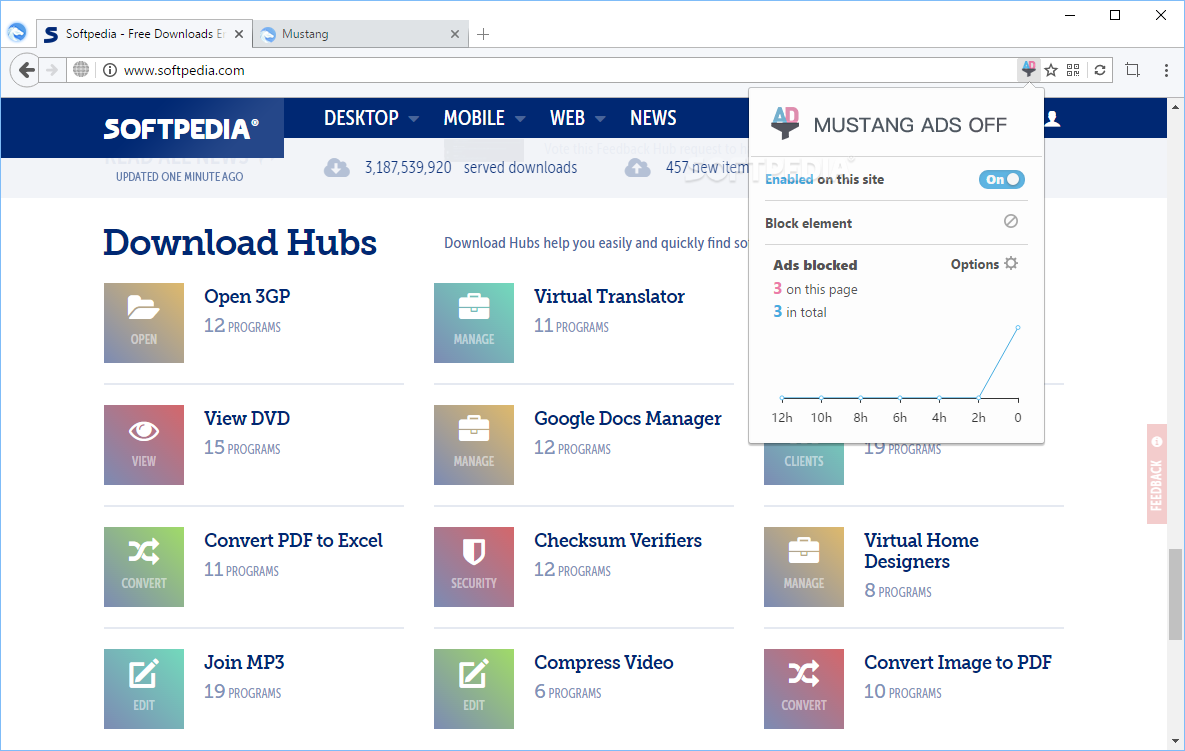Click the Checksum Verifiers SECURITY tile
1185x751 pixels.
(474, 567)
